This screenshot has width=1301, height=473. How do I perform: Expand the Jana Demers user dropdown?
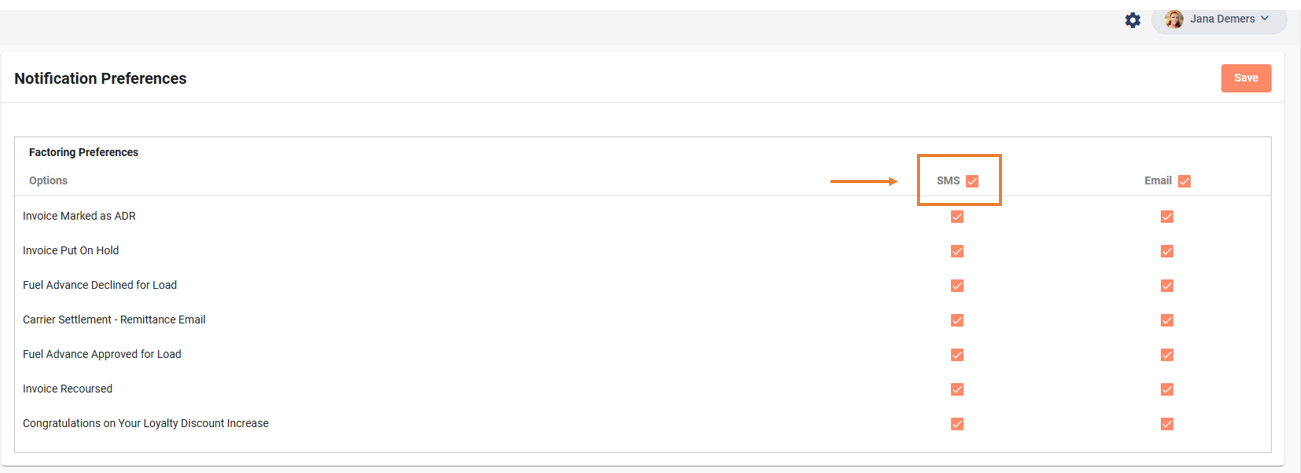point(1265,19)
